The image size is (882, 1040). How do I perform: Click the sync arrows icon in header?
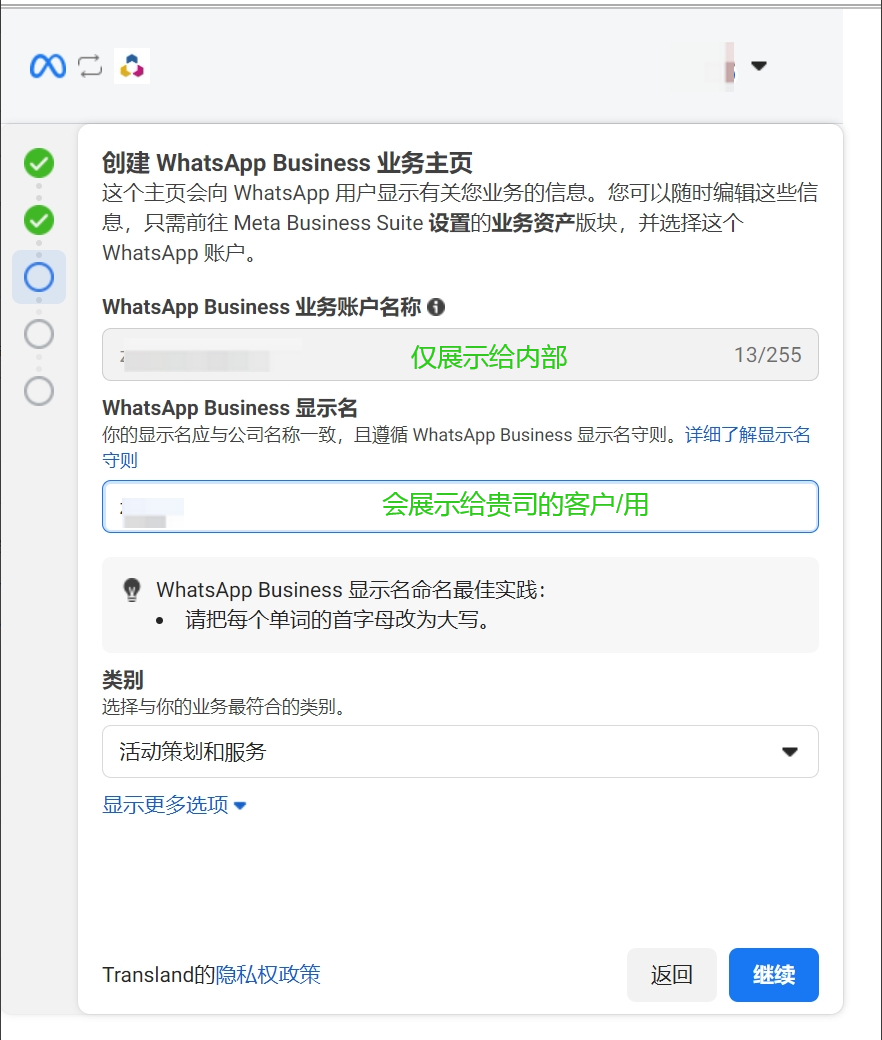click(90, 66)
